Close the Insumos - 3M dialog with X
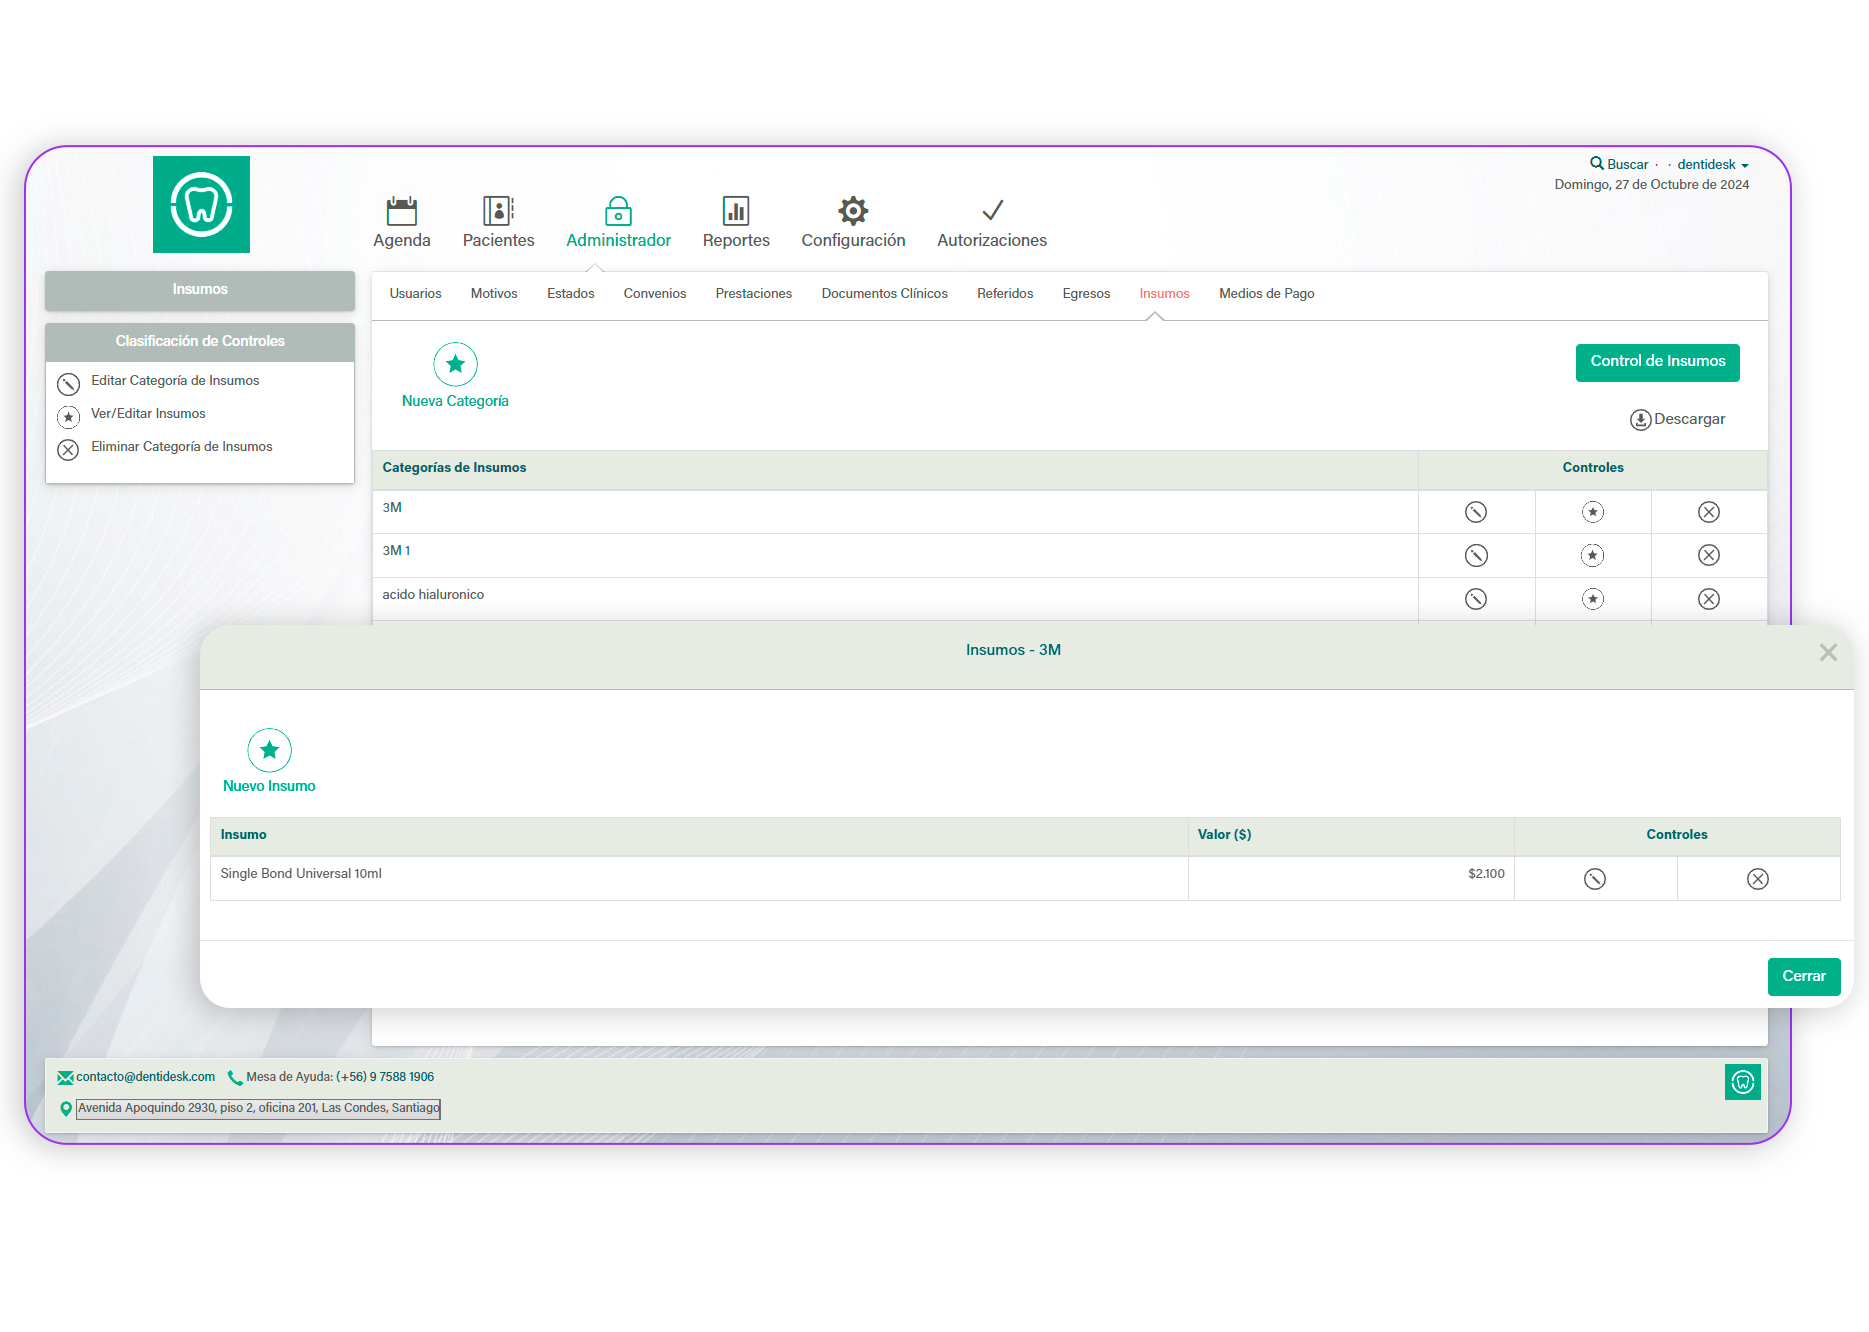This screenshot has width=1869, height=1332. [1827, 653]
